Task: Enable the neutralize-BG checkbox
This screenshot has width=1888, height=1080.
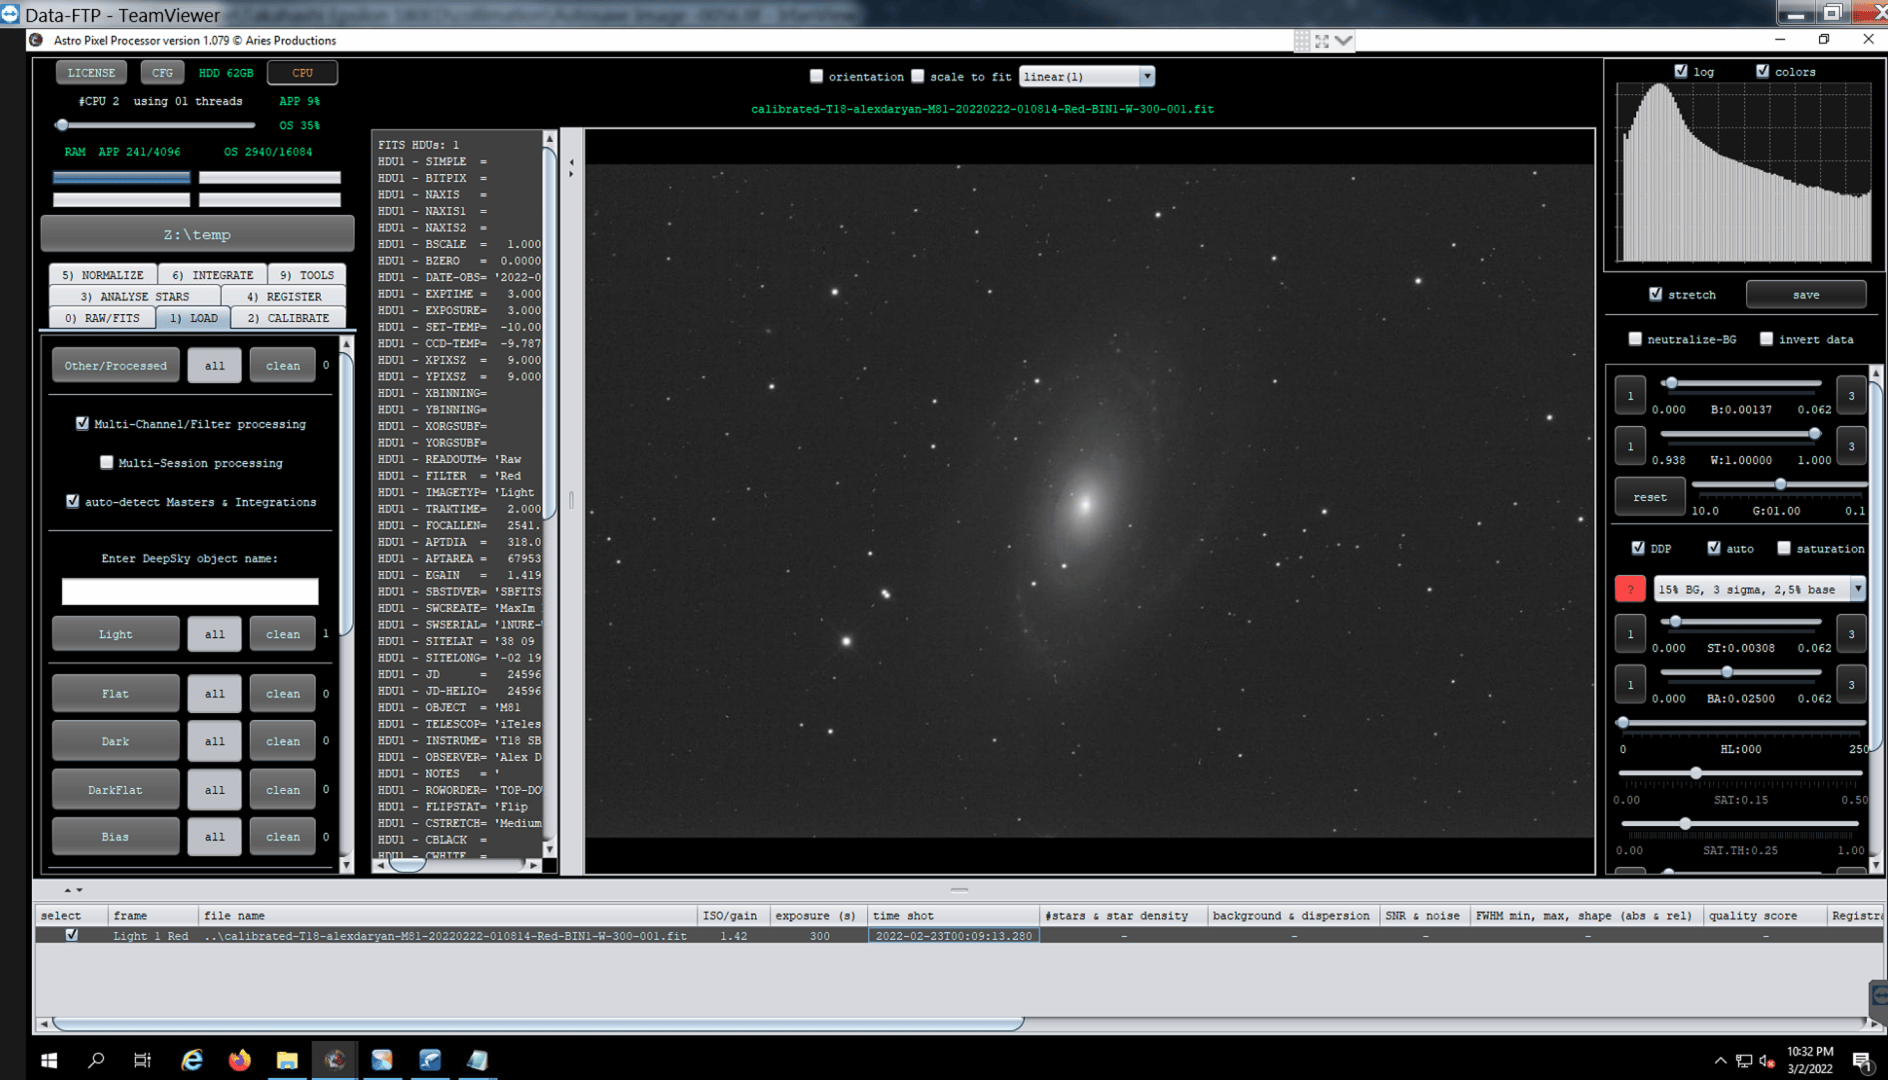Action: 1635,339
